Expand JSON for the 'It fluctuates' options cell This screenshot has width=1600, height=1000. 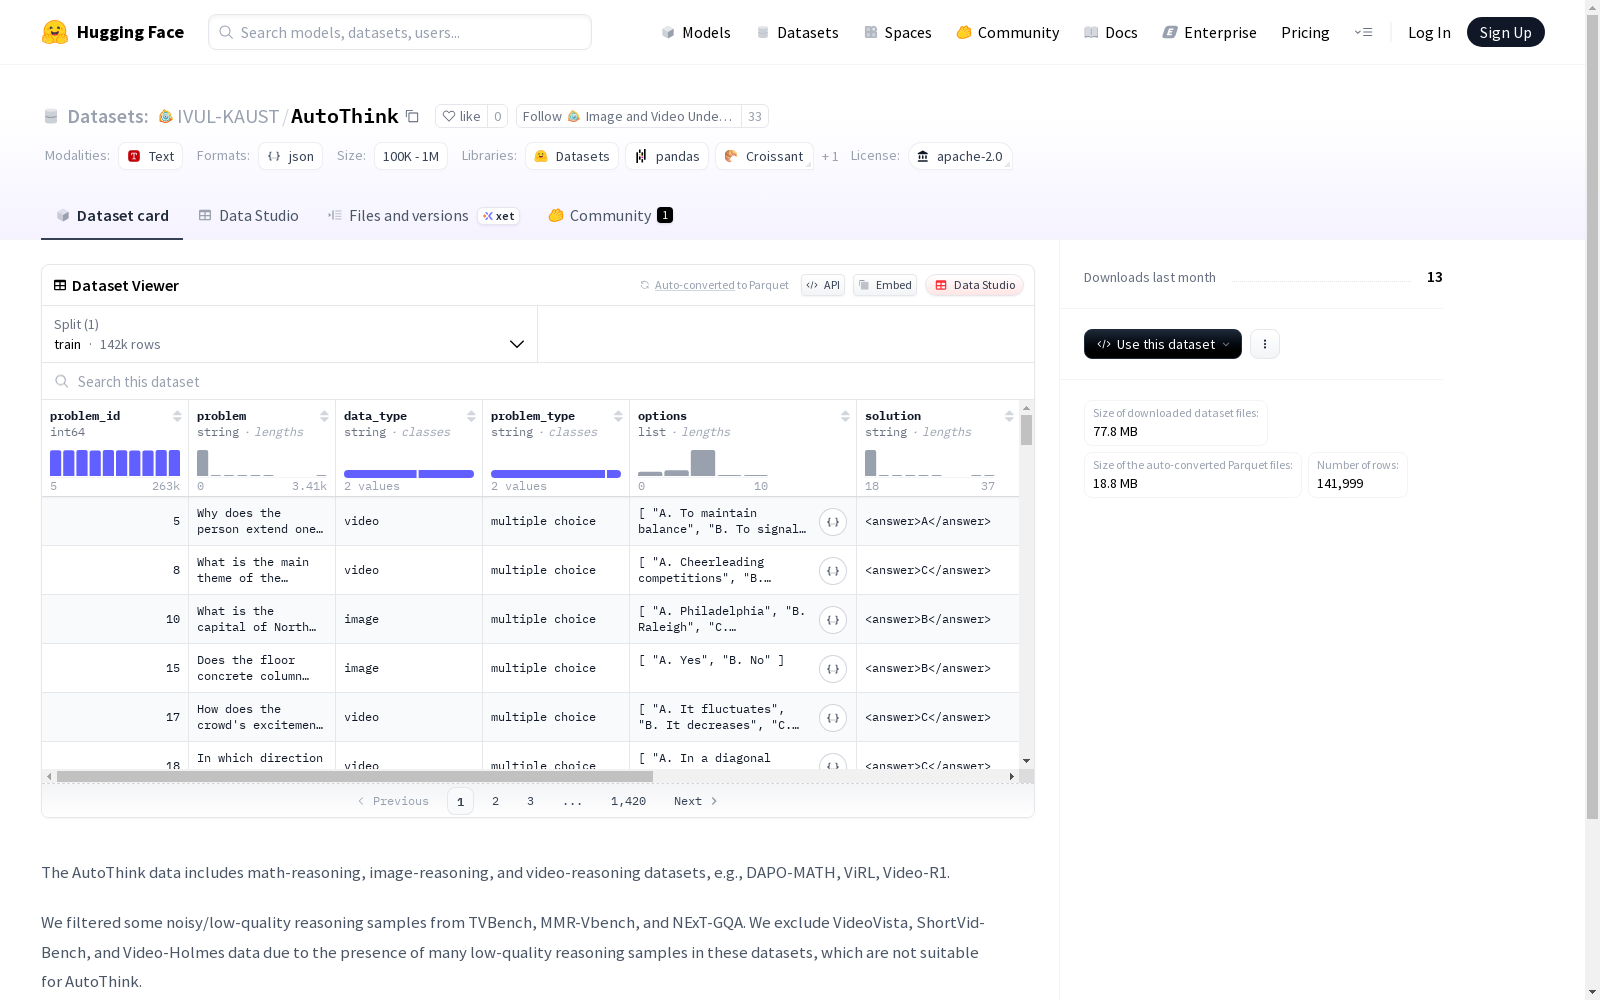(x=833, y=718)
